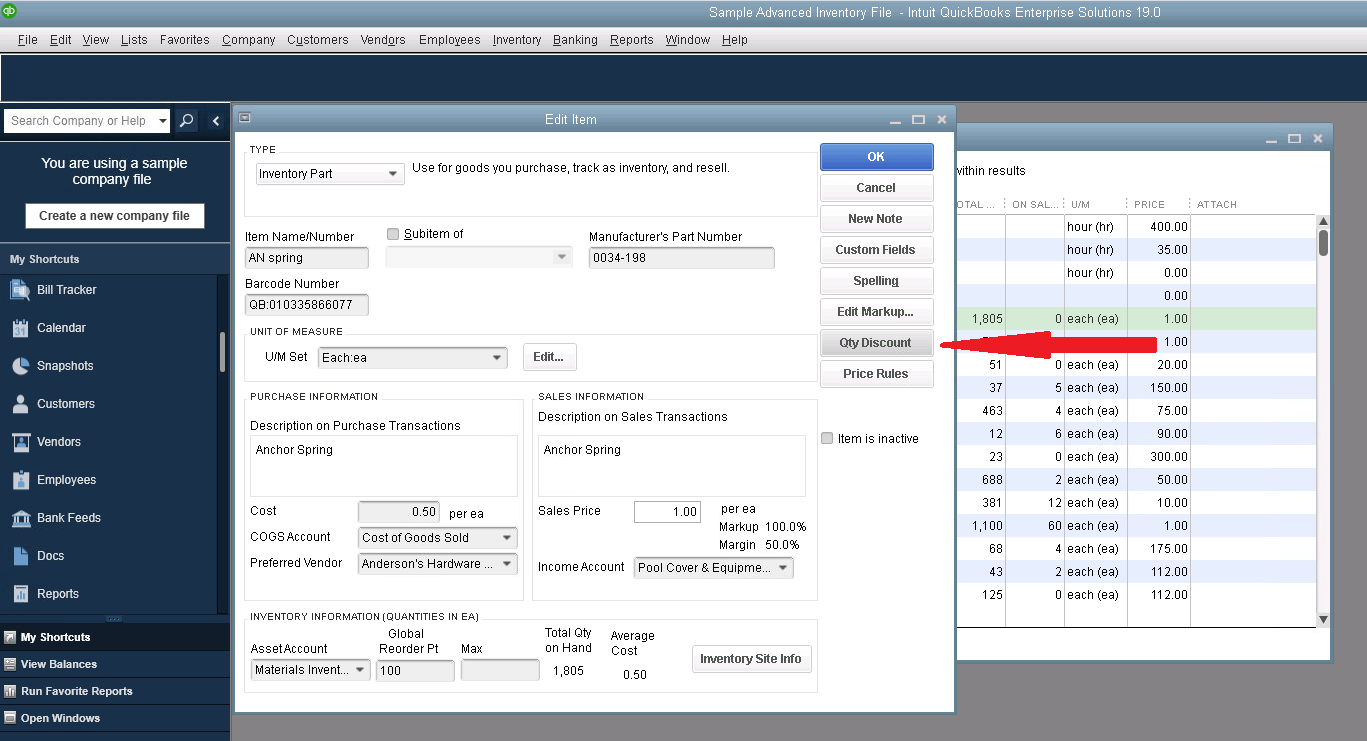Maximize the Edit Item window
This screenshot has width=1367, height=741.
coord(918,119)
